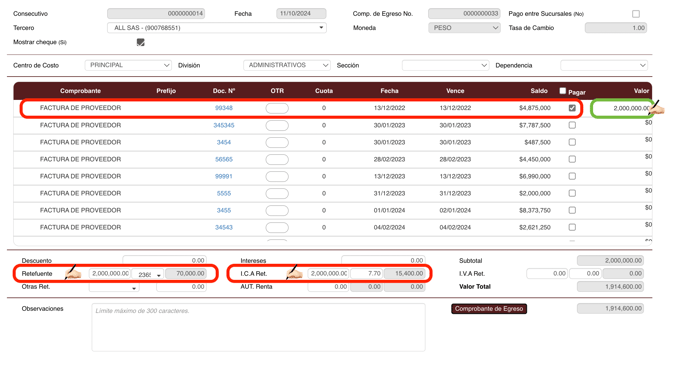Check Pagar for invoice 34543
688x375 pixels.
coord(572,227)
